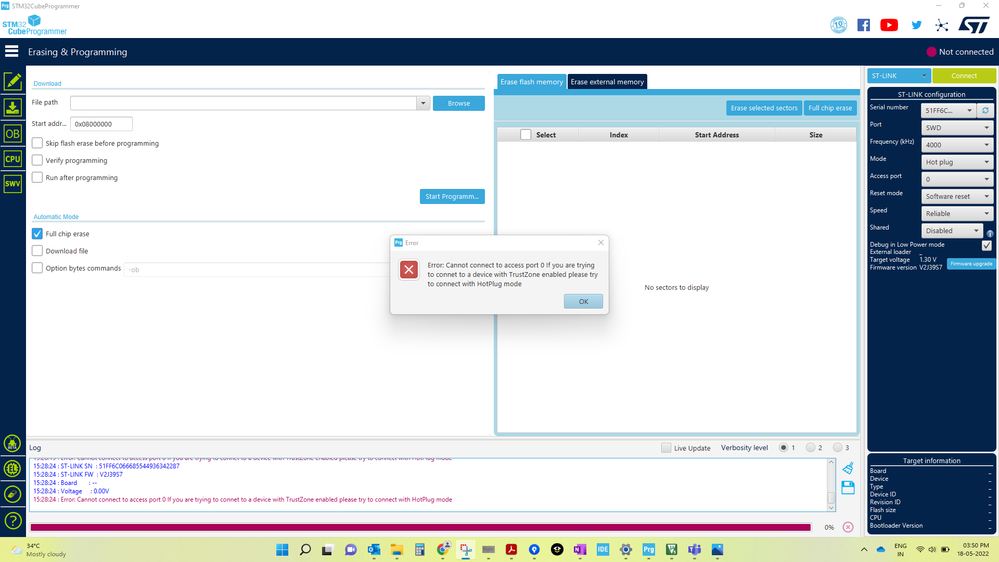Viewport: 999px width, 562px height.
Task: Open the CPU panel
Action: (13, 159)
